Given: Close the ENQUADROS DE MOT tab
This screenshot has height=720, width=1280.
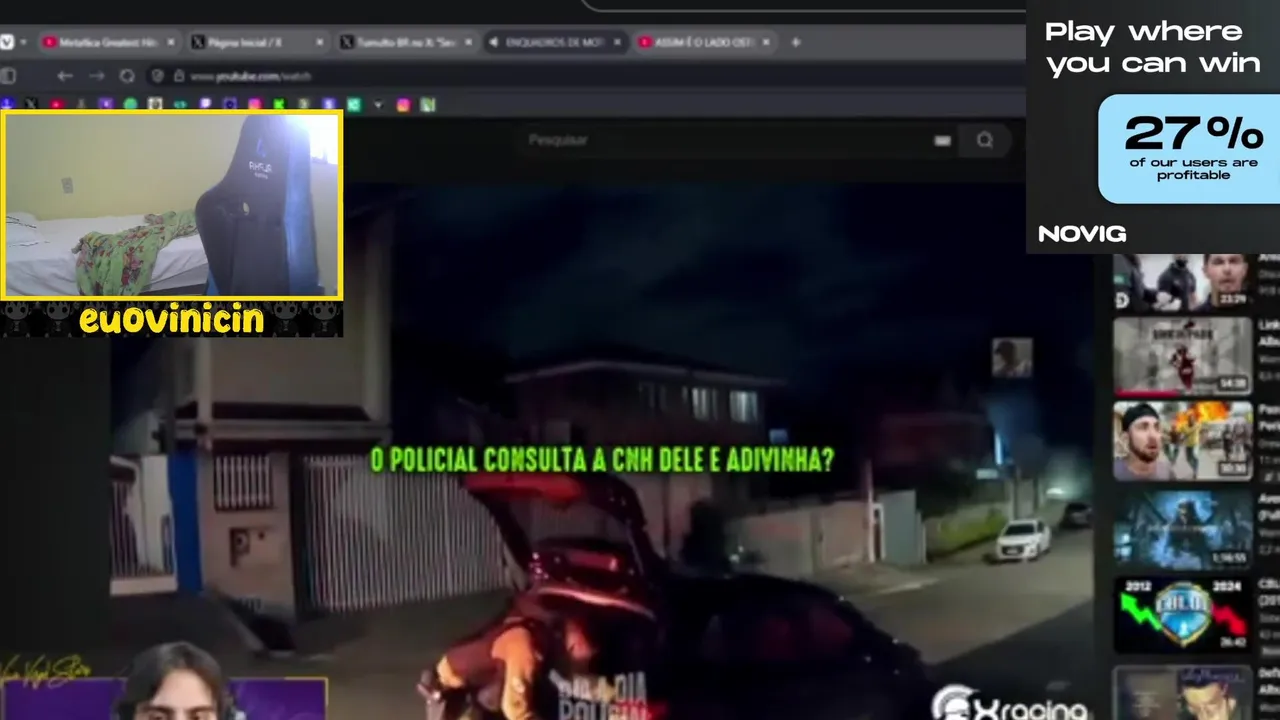Looking at the screenshot, I should click(617, 42).
